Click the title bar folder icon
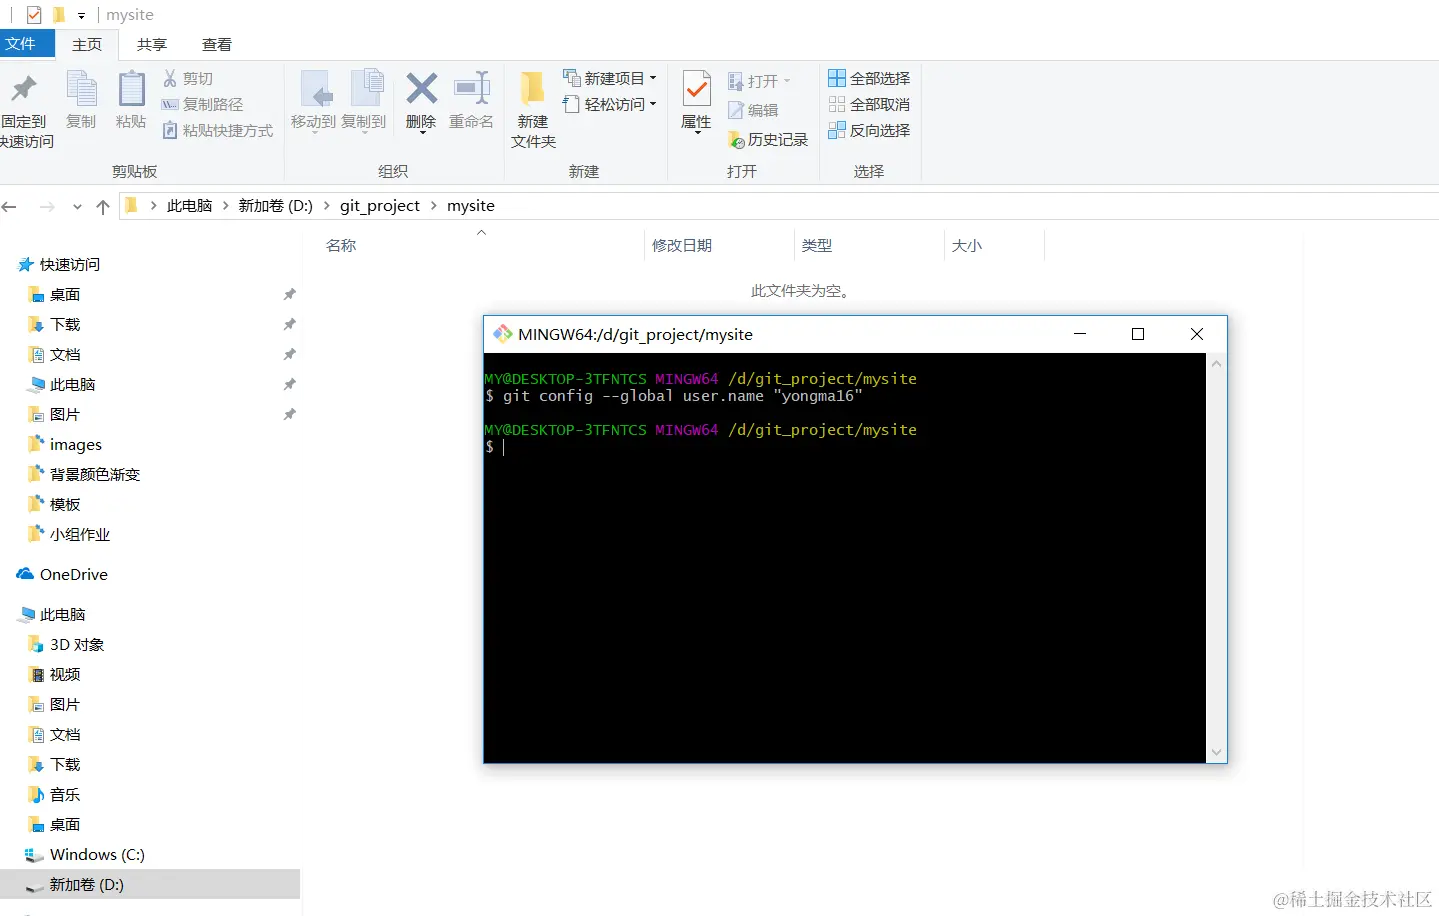The image size is (1439, 916). (x=59, y=15)
